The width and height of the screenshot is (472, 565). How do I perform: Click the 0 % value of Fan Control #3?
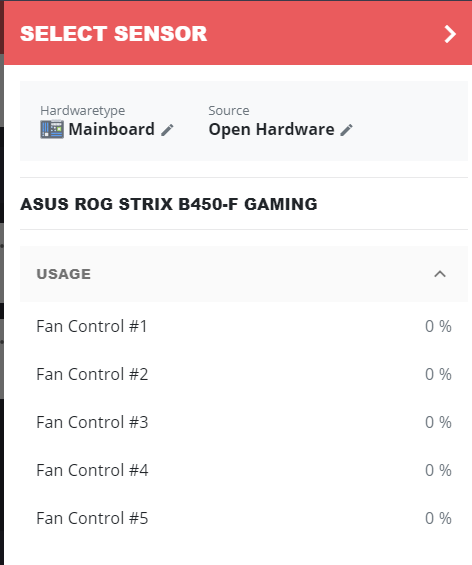[438, 422]
